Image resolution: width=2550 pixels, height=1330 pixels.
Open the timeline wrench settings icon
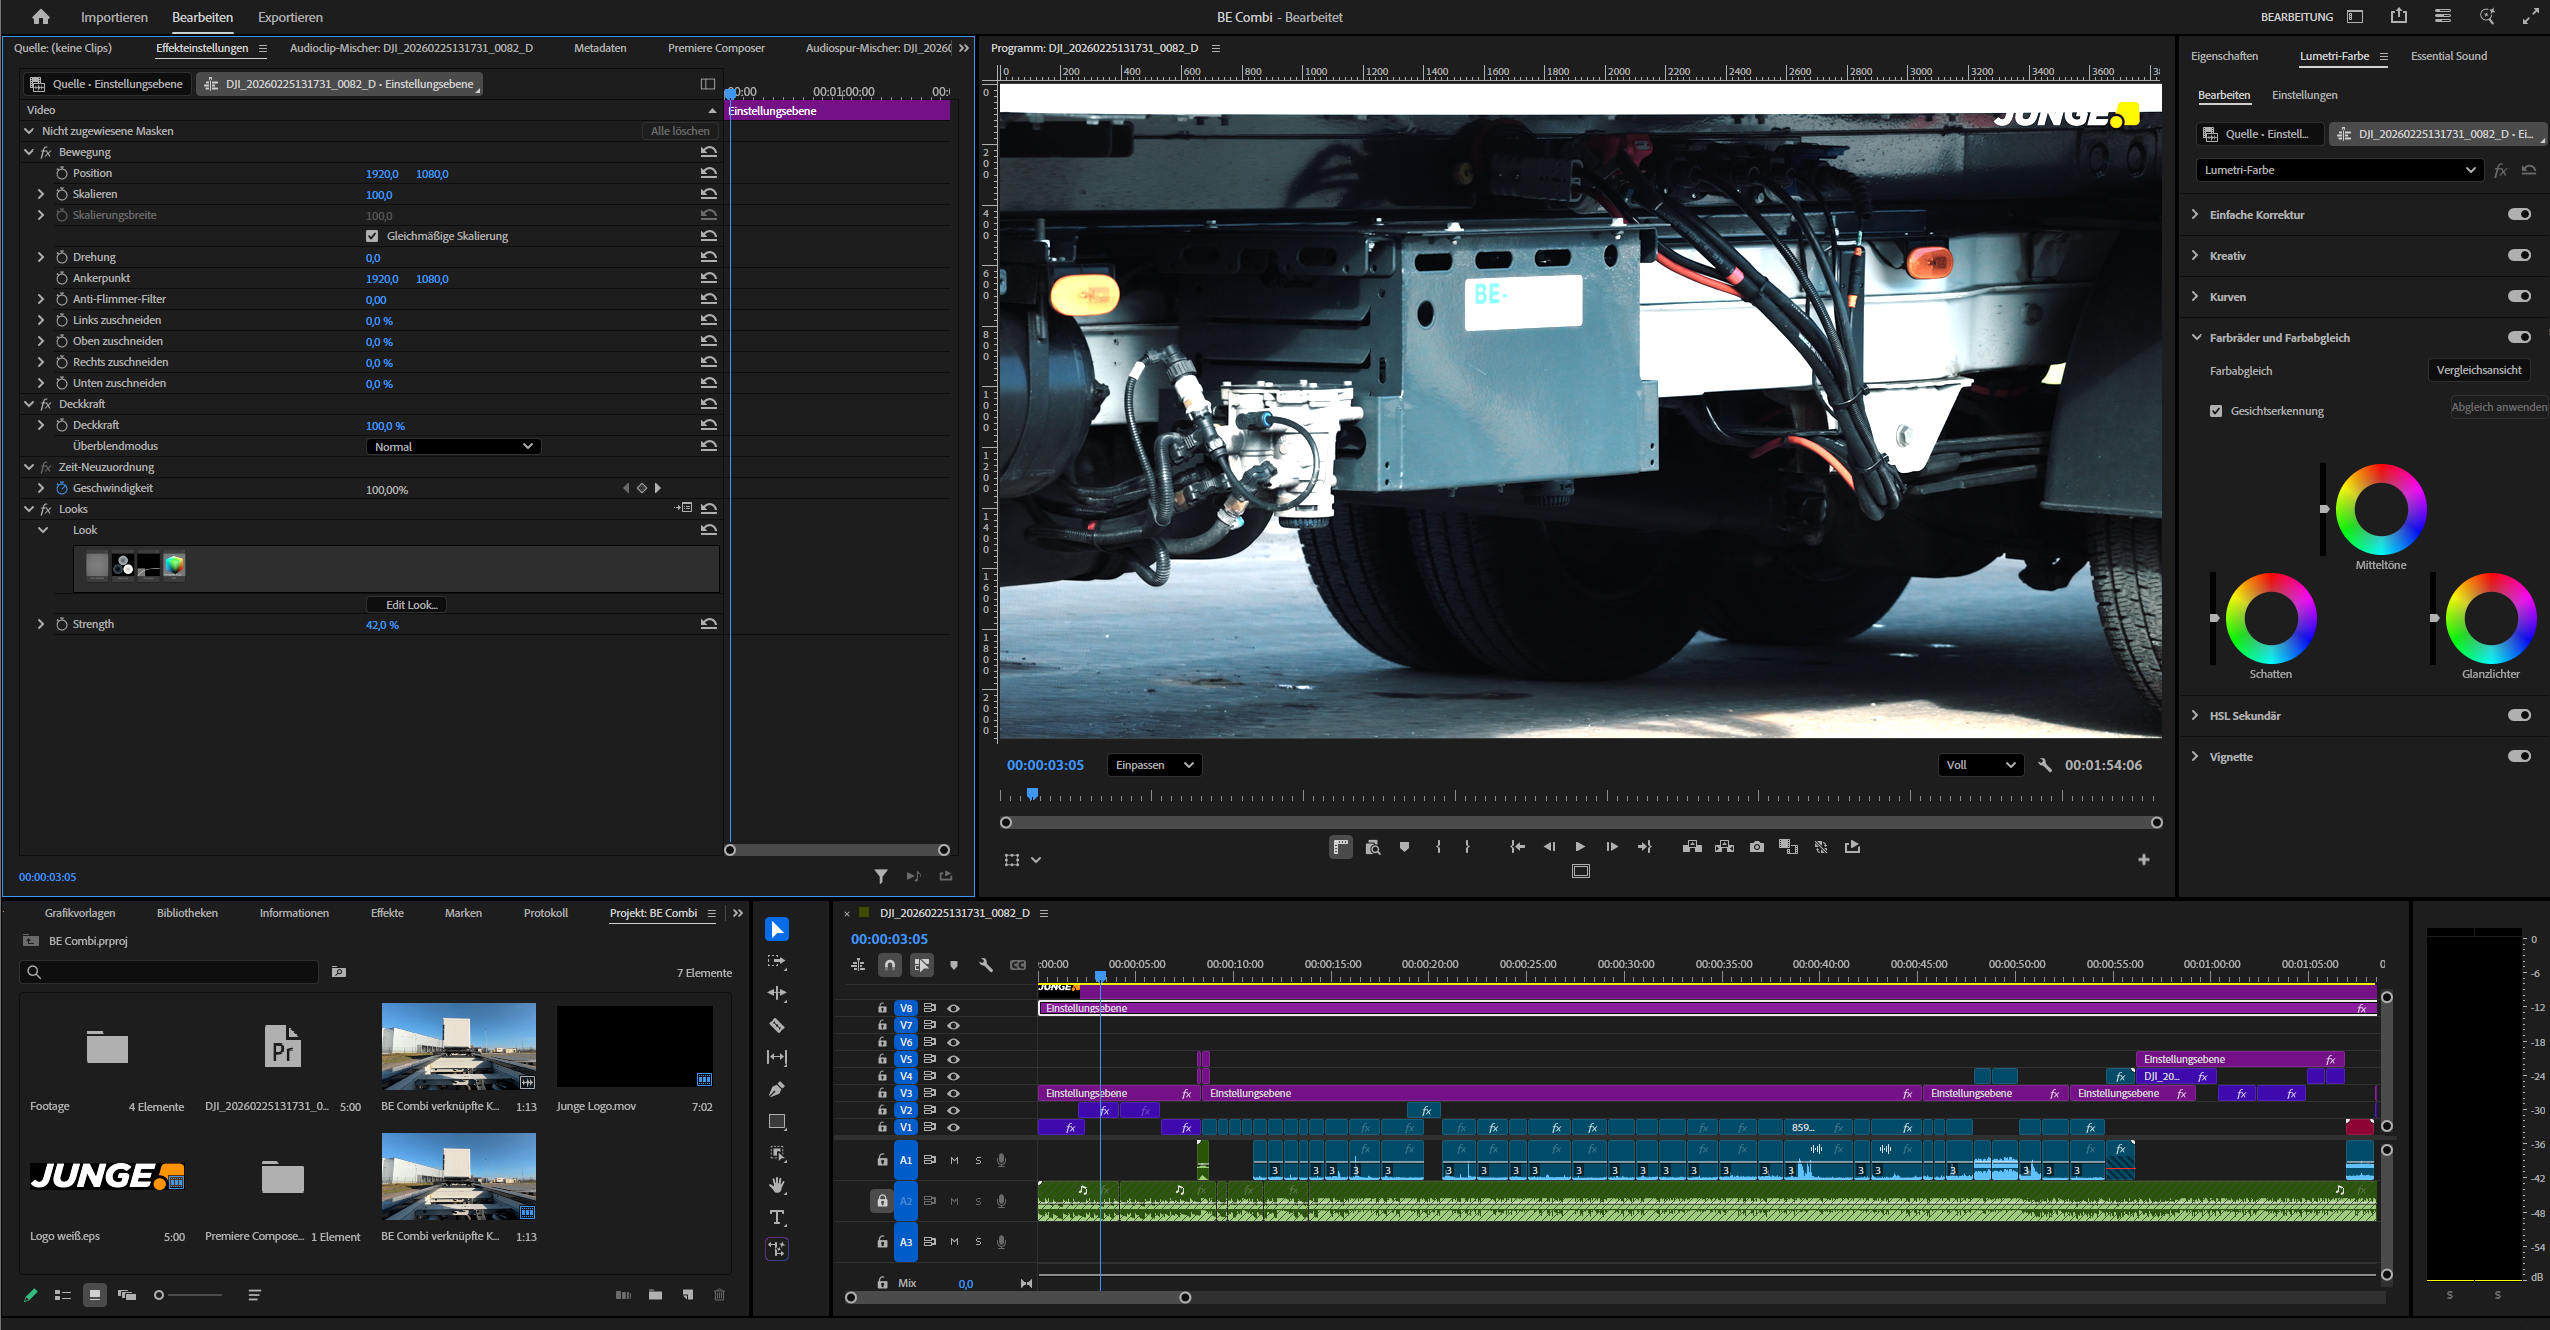(x=986, y=965)
